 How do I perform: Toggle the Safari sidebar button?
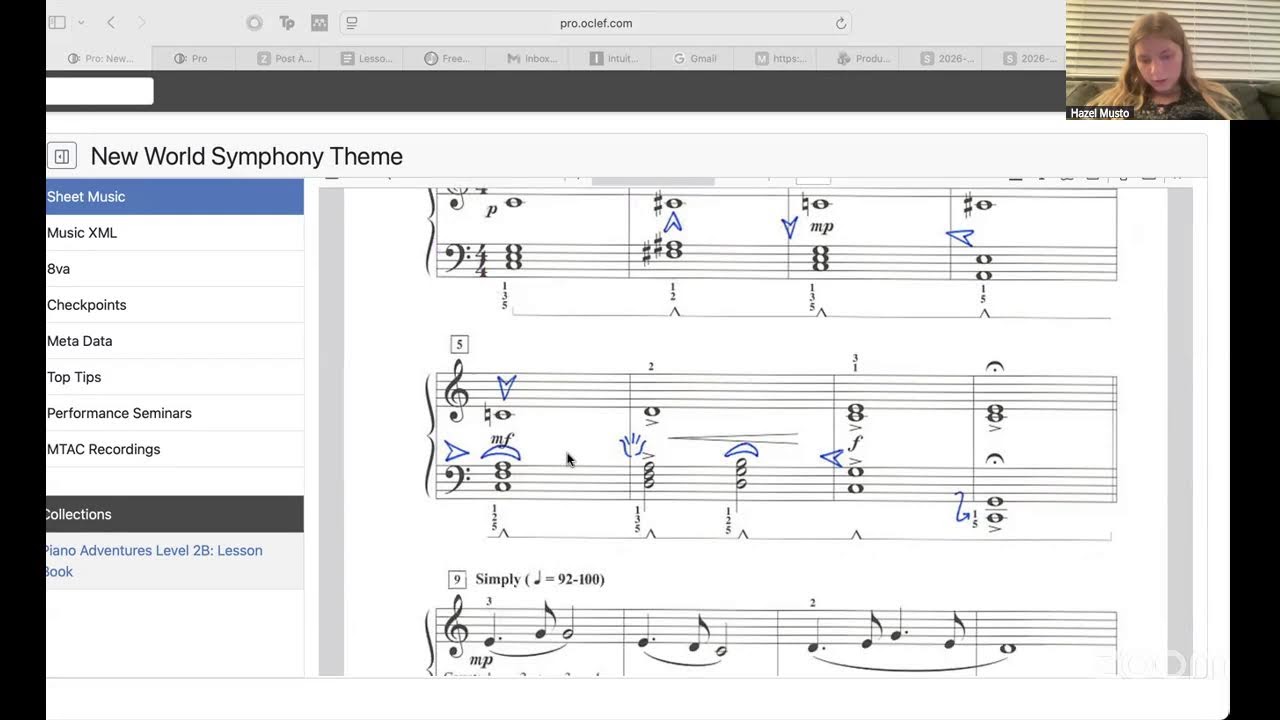[57, 22]
